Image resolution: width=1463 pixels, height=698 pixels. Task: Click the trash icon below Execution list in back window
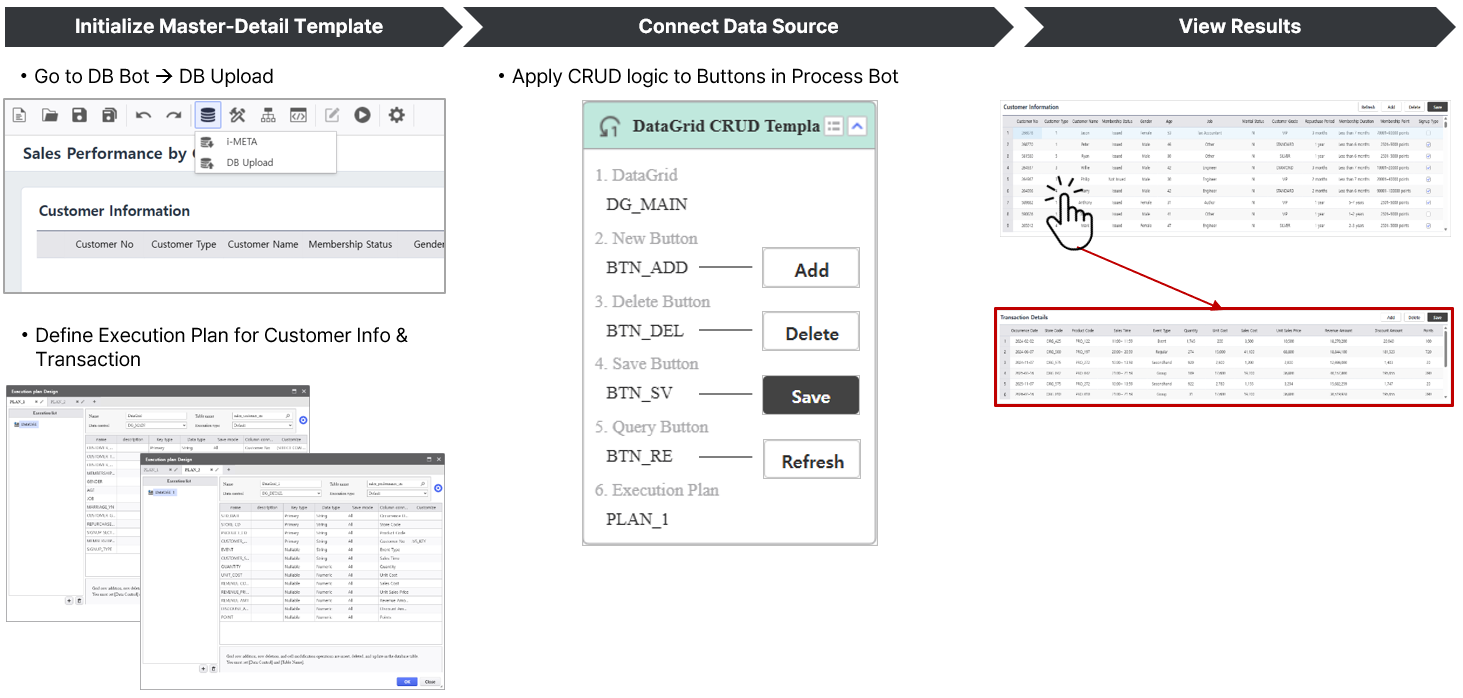(x=79, y=601)
